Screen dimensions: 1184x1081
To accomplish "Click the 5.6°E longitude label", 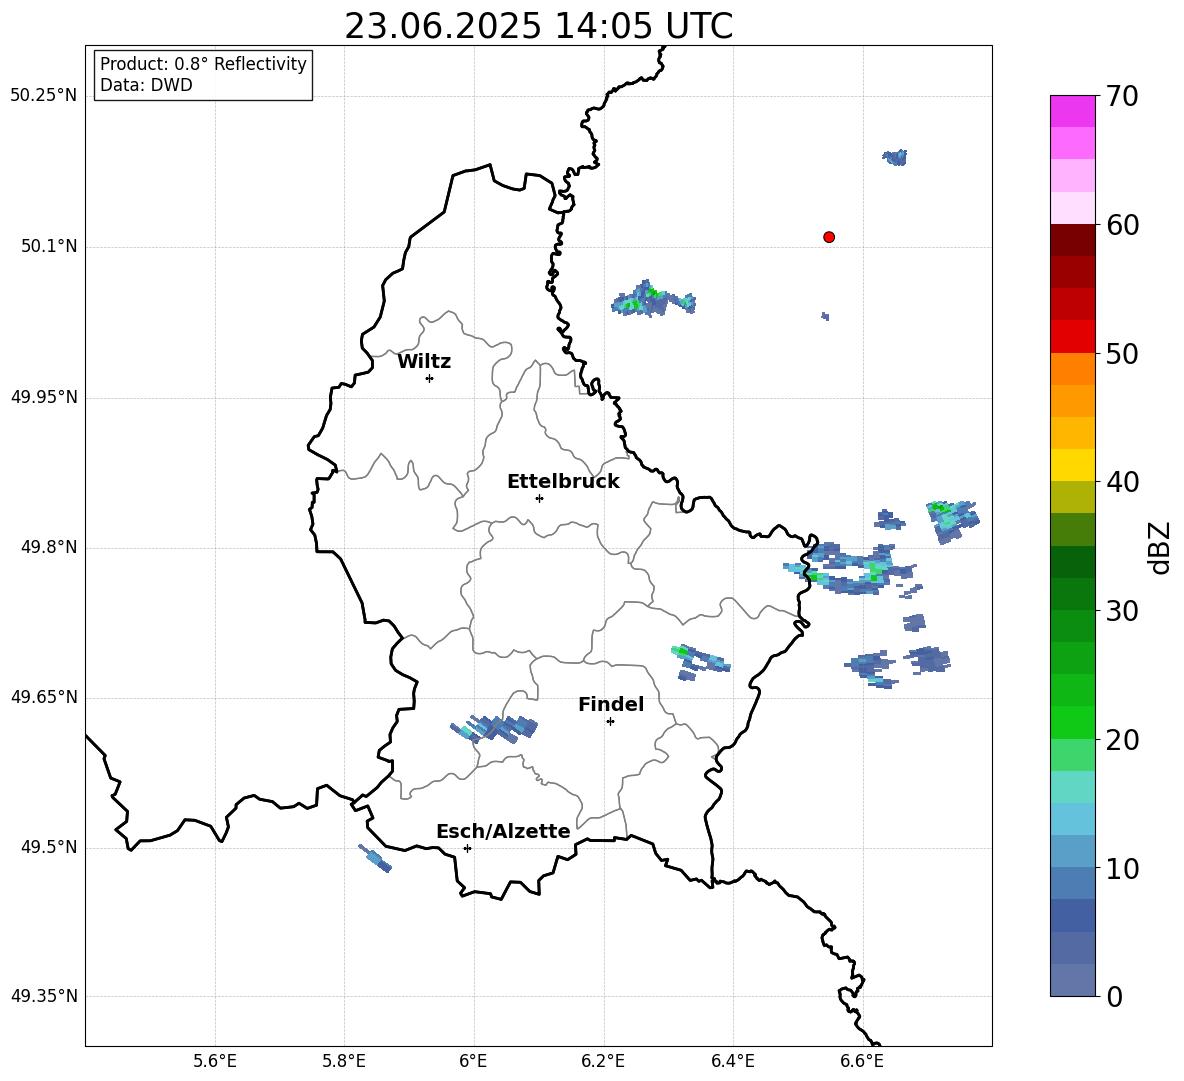I will (x=215, y=1062).
